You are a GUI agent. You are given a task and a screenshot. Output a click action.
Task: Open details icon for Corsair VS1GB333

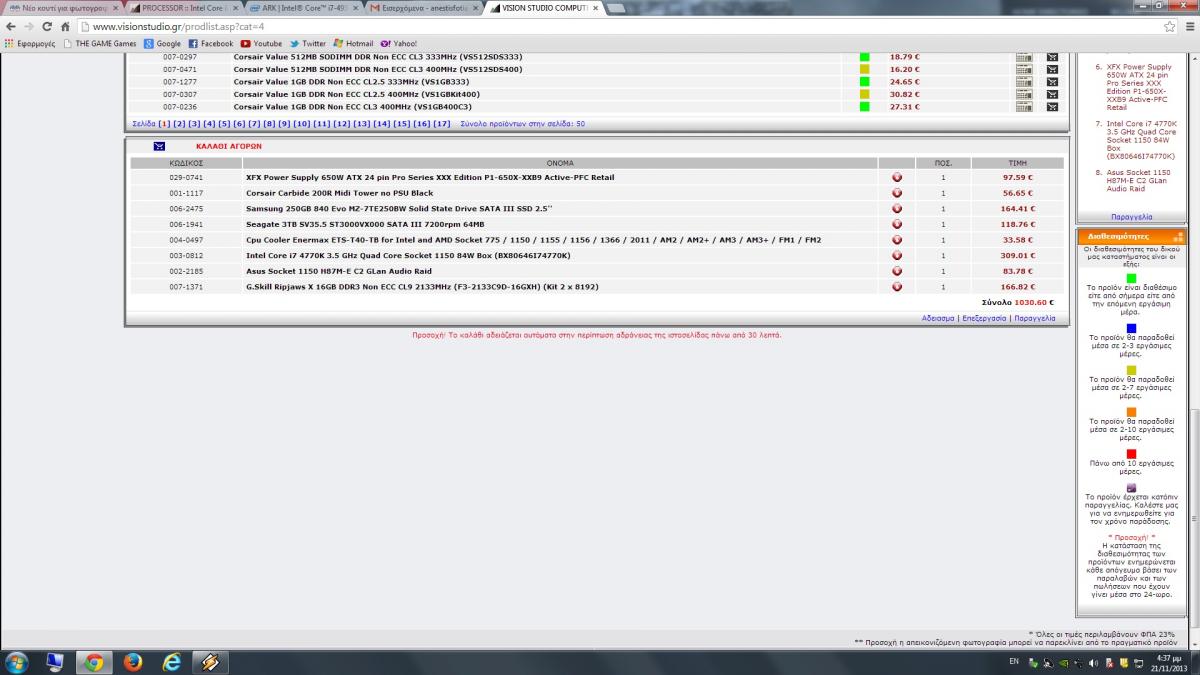[1023, 82]
